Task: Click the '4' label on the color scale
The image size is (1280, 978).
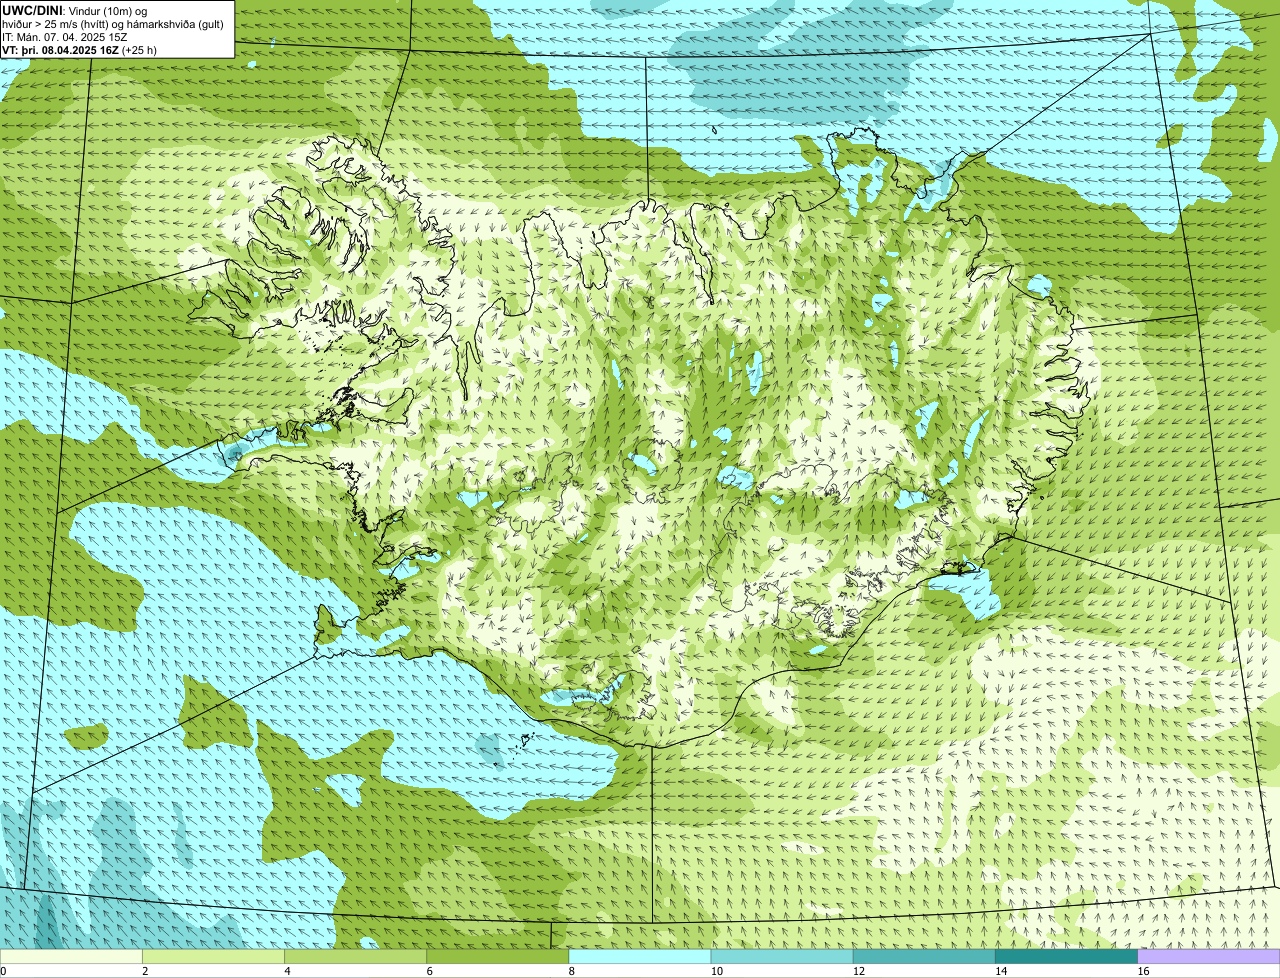Action: click(287, 971)
